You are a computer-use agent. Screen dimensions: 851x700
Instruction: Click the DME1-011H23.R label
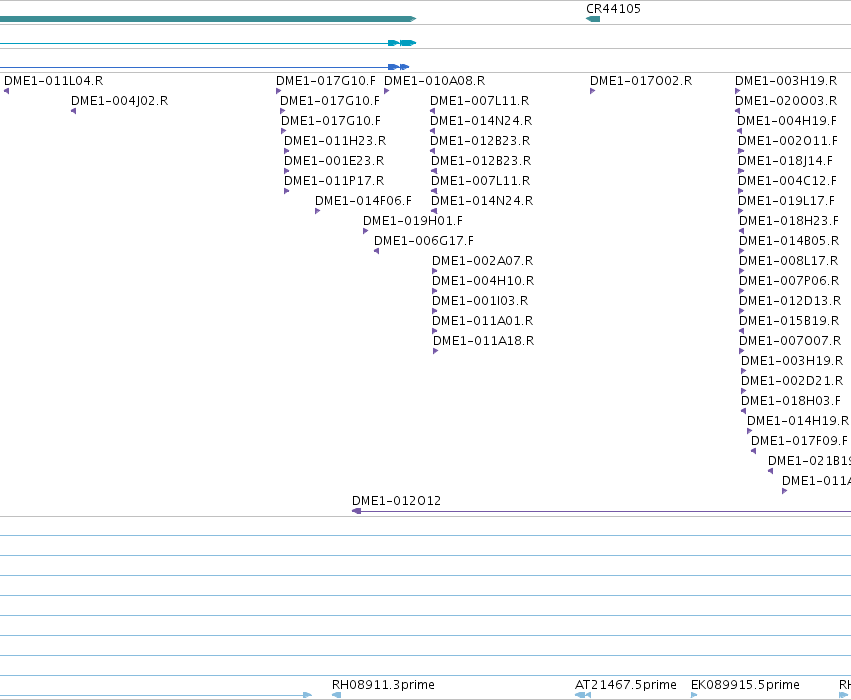pyautogui.click(x=335, y=141)
